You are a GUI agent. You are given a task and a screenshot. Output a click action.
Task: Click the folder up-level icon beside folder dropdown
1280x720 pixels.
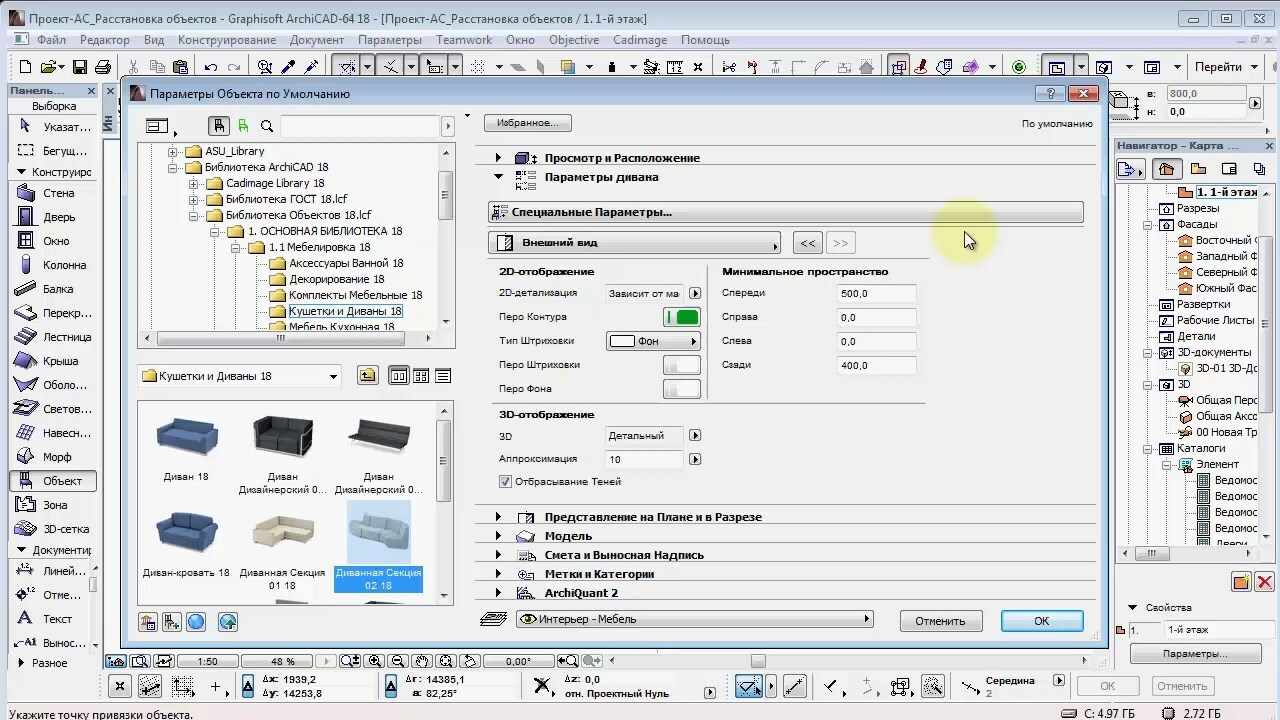368,376
